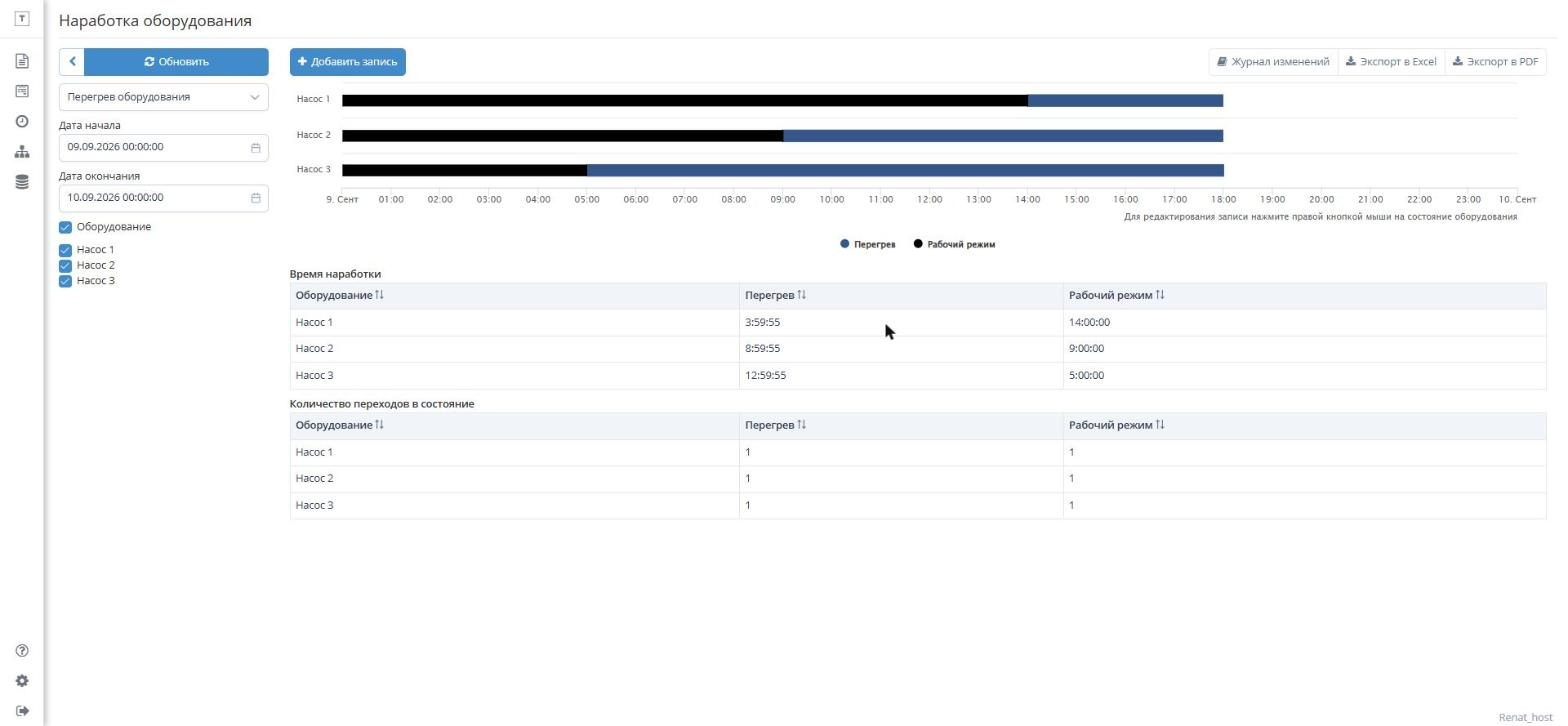Select Насос 3 blue overheating bar segment

tap(905, 170)
